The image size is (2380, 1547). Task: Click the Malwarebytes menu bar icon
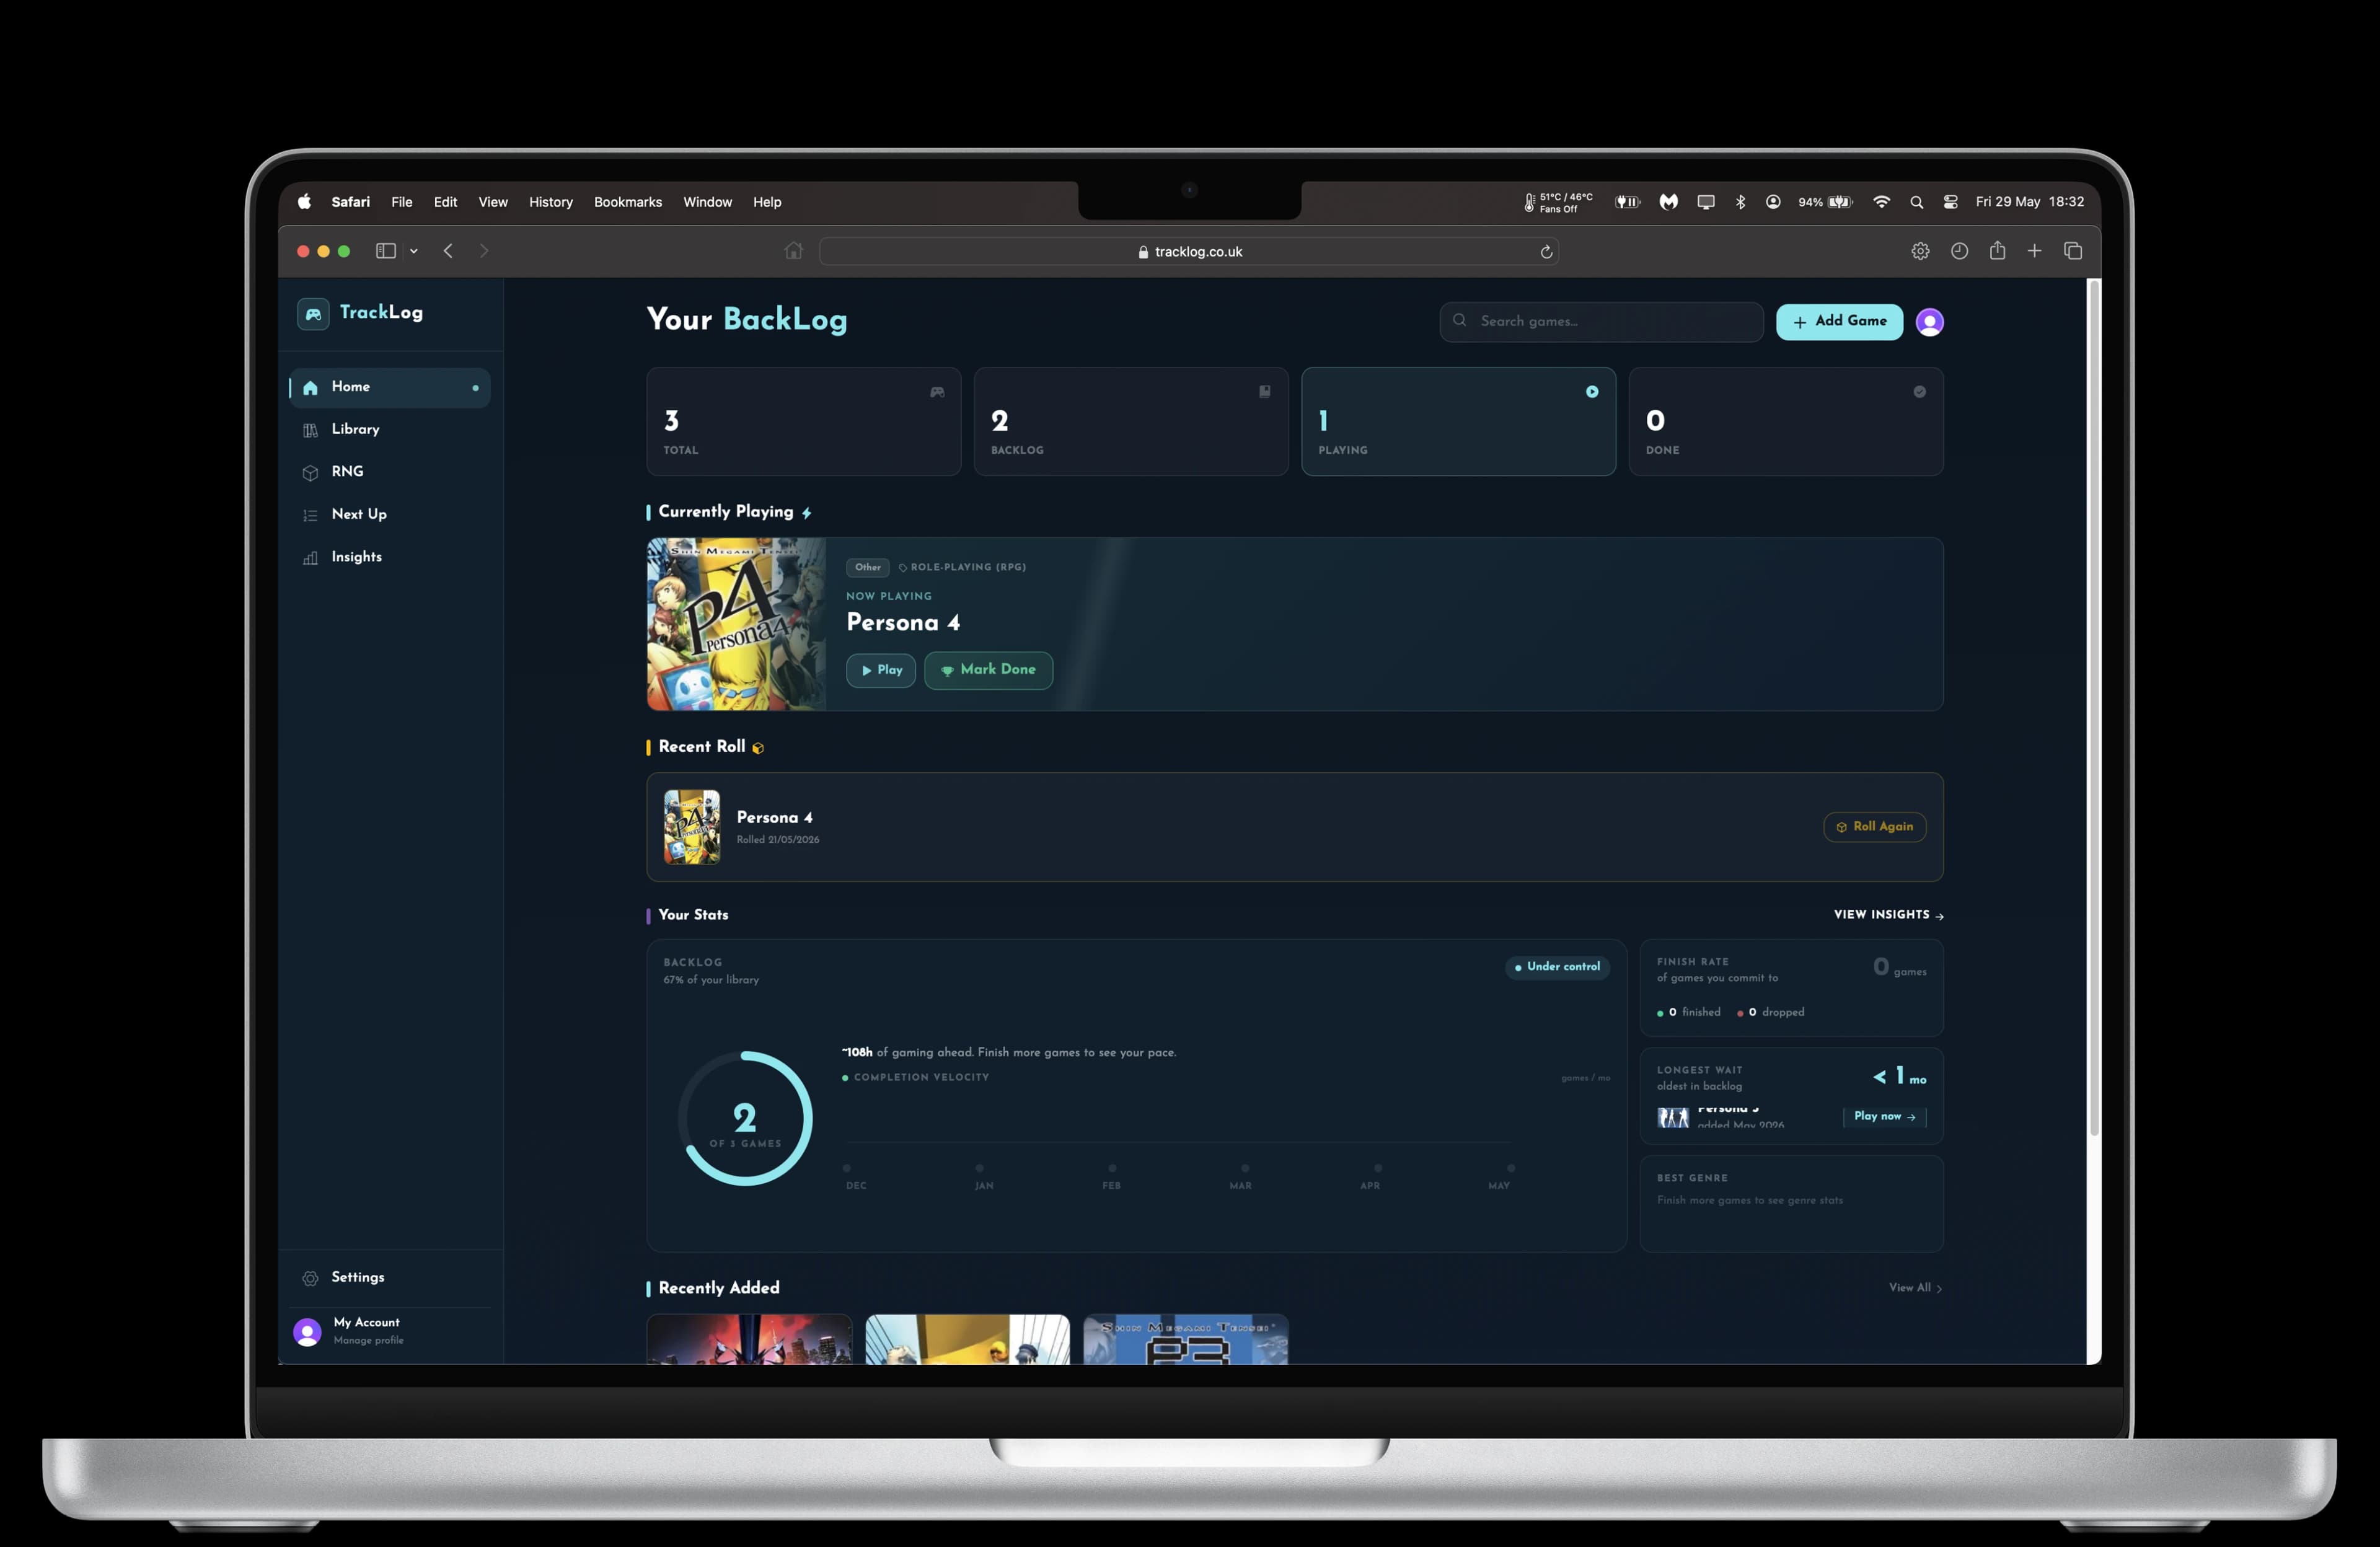point(1668,202)
